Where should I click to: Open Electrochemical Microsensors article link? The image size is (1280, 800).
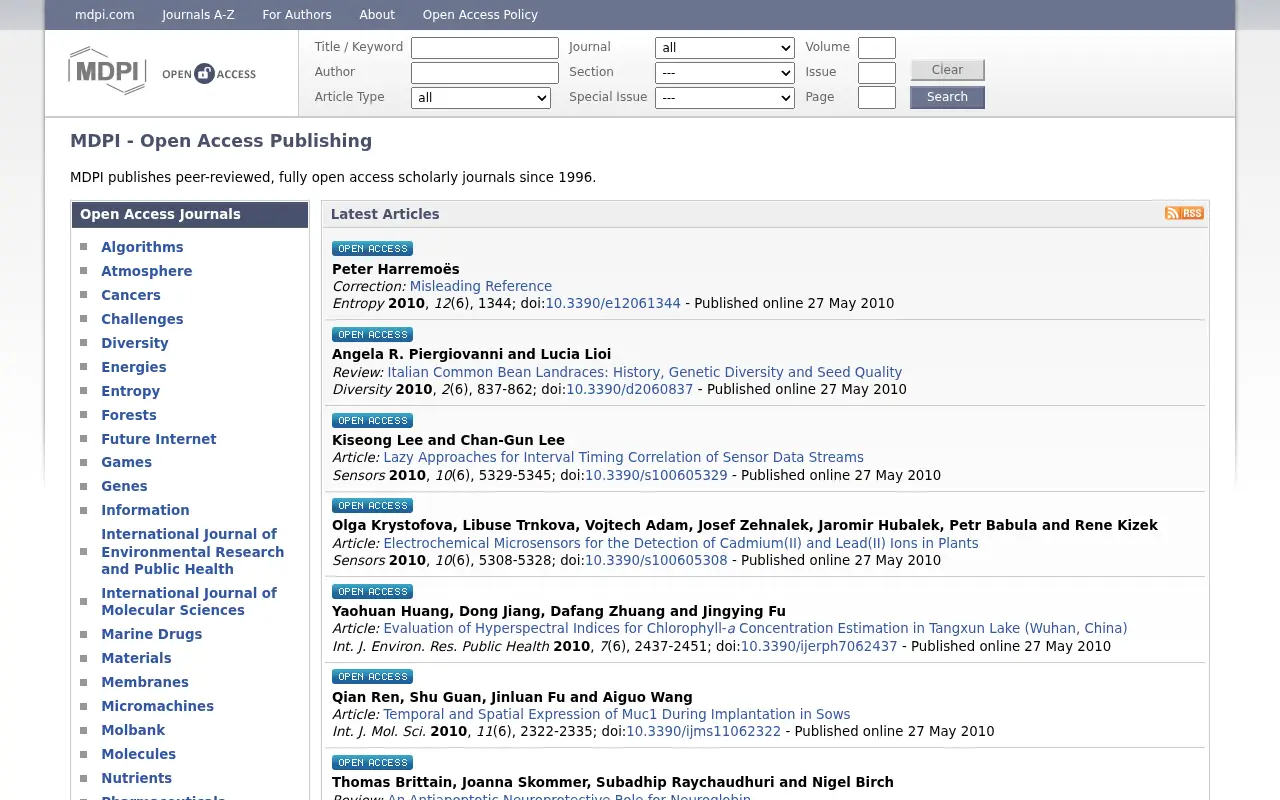tap(681, 543)
